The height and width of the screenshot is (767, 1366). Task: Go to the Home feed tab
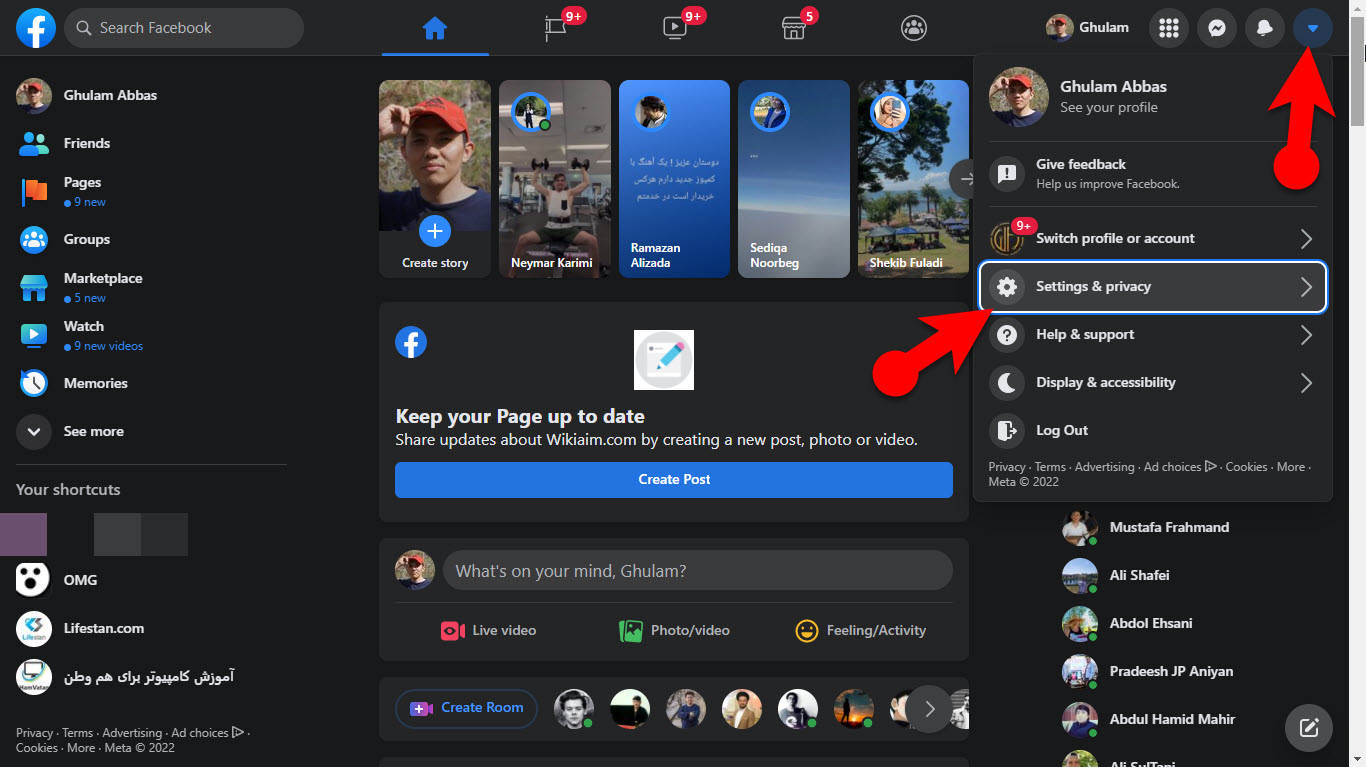[434, 28]
